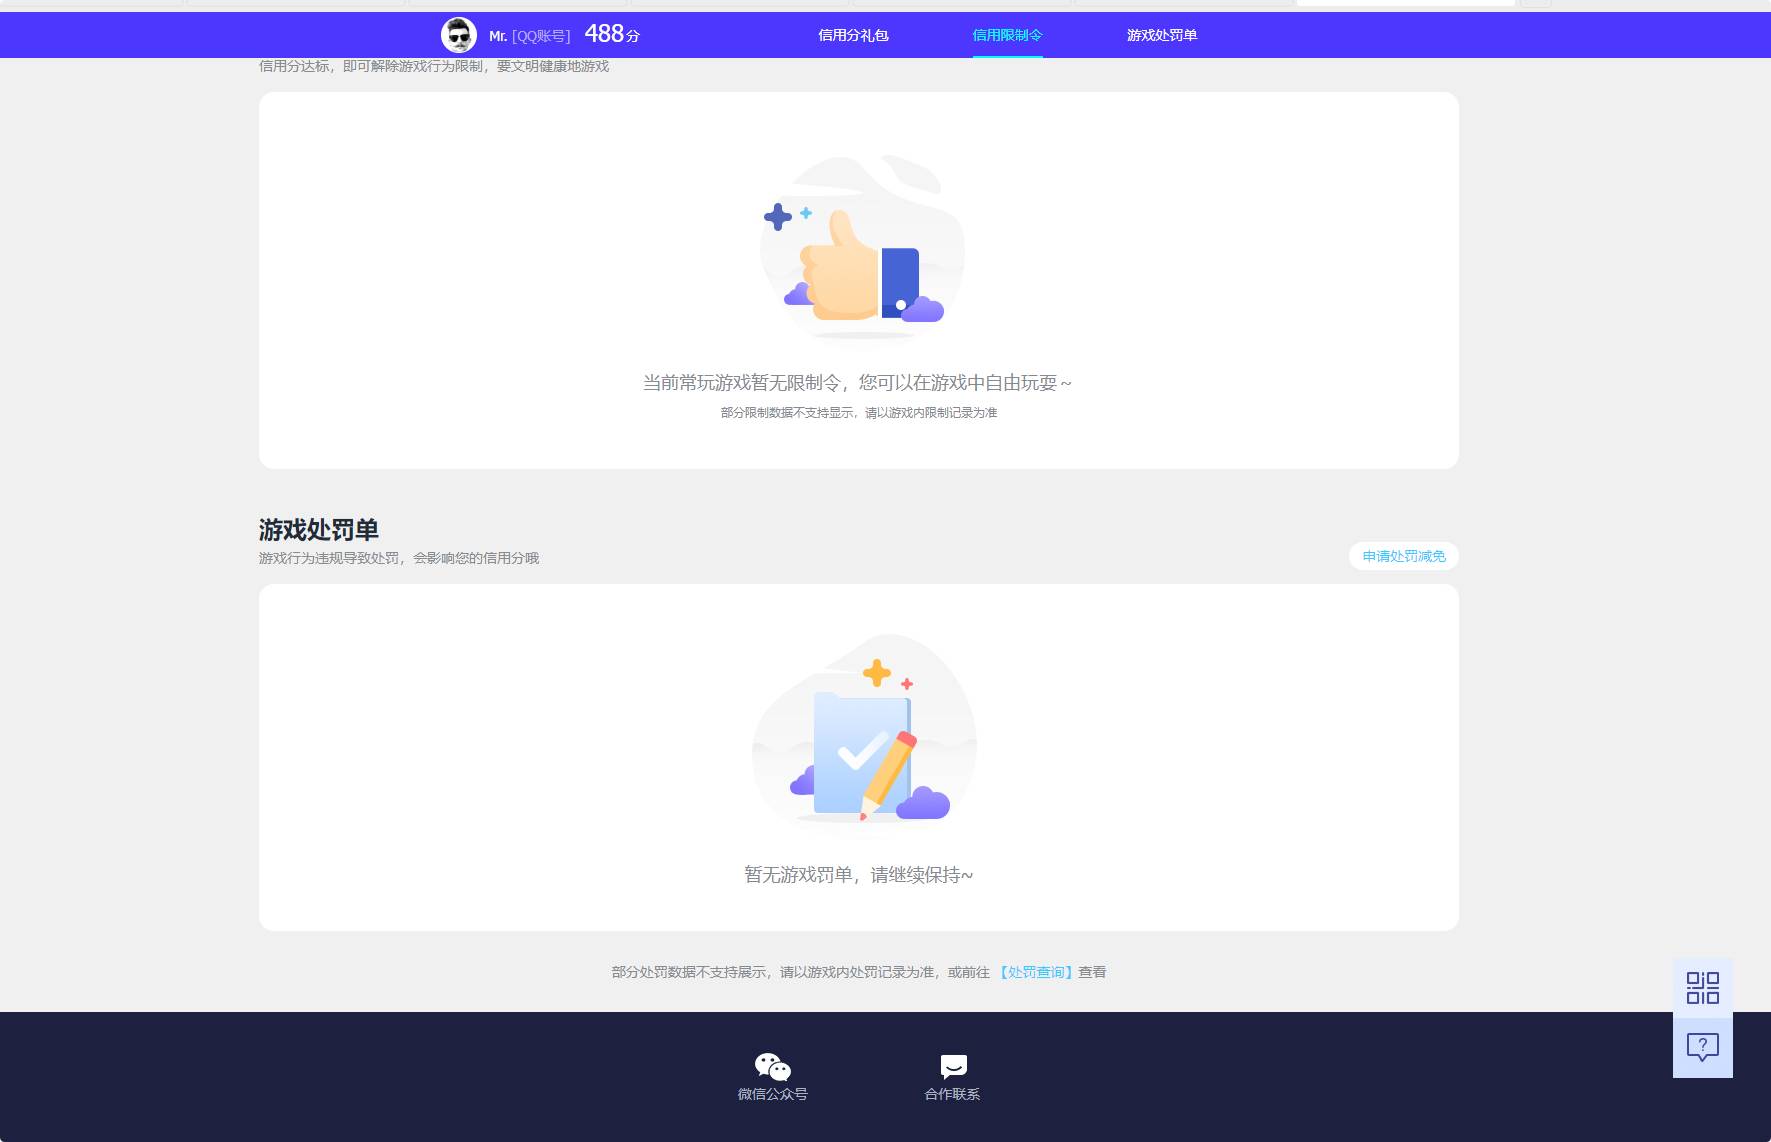Click the 暂无游戏罚单 empty state message
This screenshot has height=1142, width=1771.
click(x=860, y=874)
